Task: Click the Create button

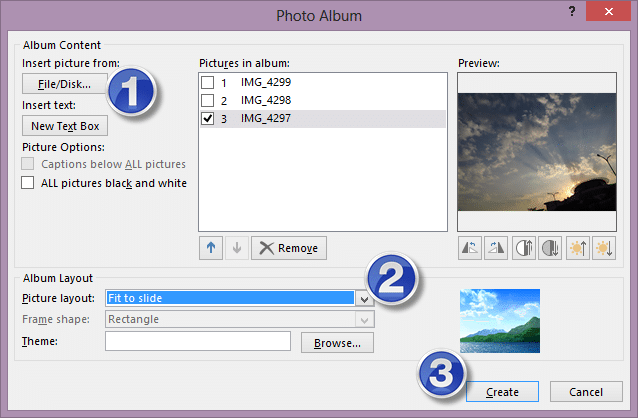Action: pyautogui.click(x=503, y=391)
